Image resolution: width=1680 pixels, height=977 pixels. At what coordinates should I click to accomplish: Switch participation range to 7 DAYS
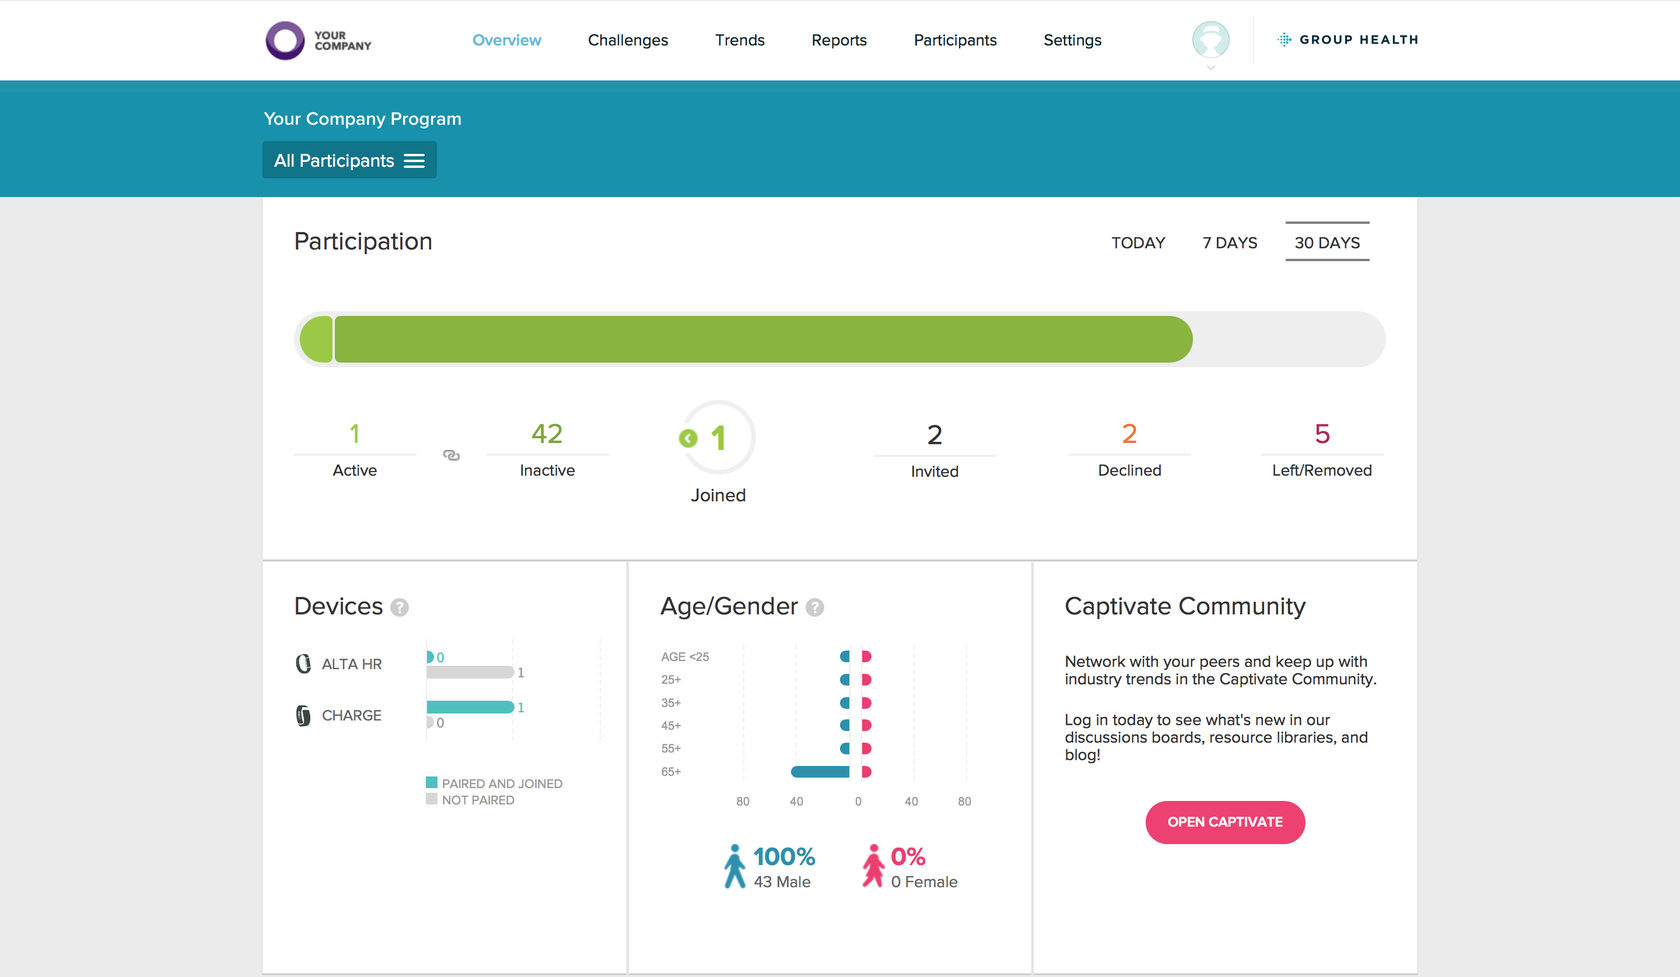point(1230,242)
